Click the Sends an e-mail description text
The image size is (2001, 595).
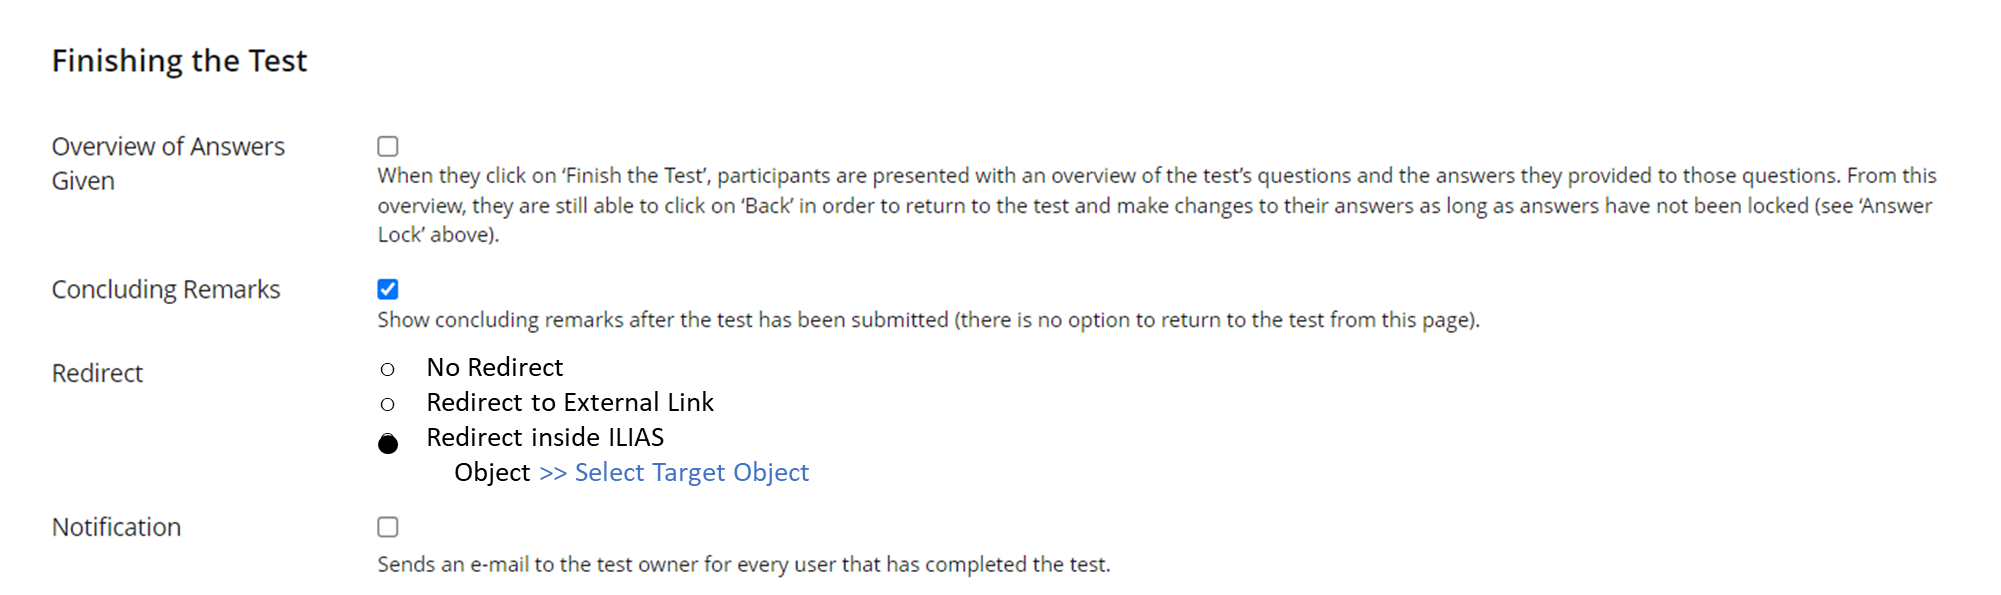click(x=743, y=564)
